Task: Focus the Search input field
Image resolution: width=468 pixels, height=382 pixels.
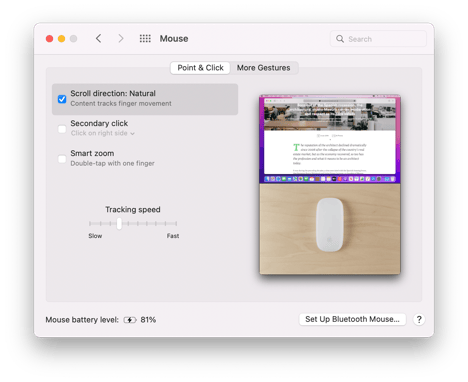Action: [x=378, y=39]
